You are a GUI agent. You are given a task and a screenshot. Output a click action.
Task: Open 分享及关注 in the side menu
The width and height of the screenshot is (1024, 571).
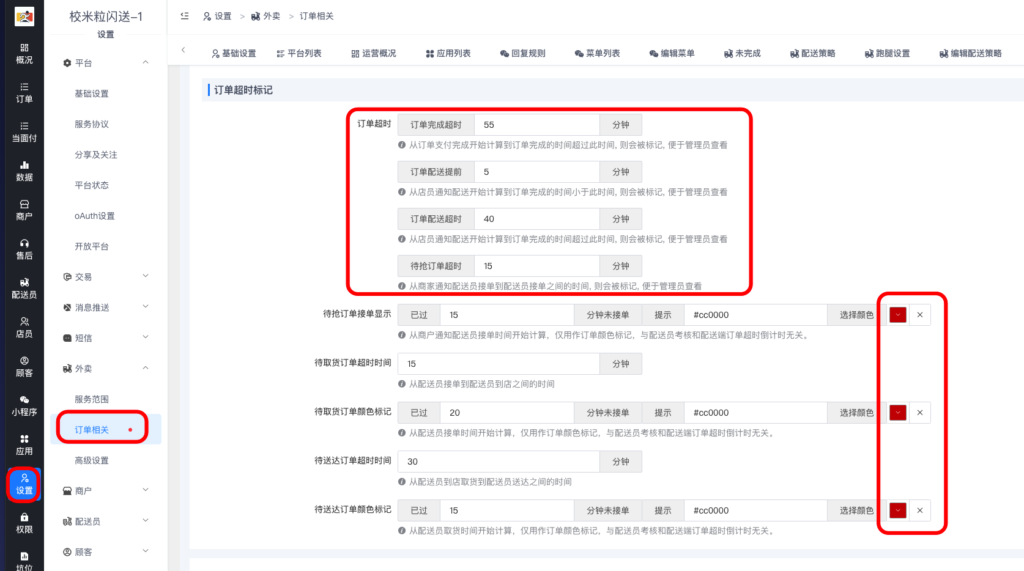(95, 155)
